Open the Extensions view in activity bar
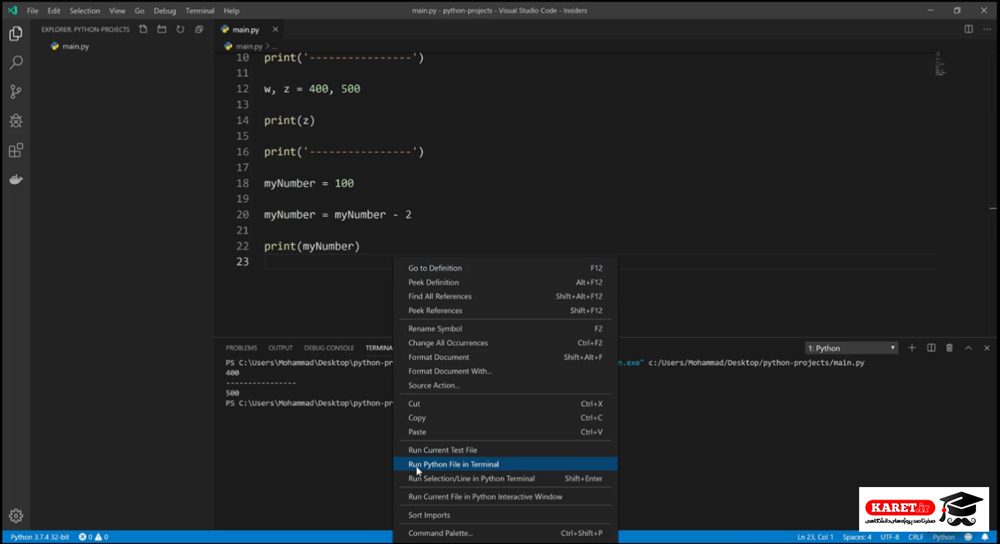The height and width of the screenshot is (544, 1000). (16, 151)
